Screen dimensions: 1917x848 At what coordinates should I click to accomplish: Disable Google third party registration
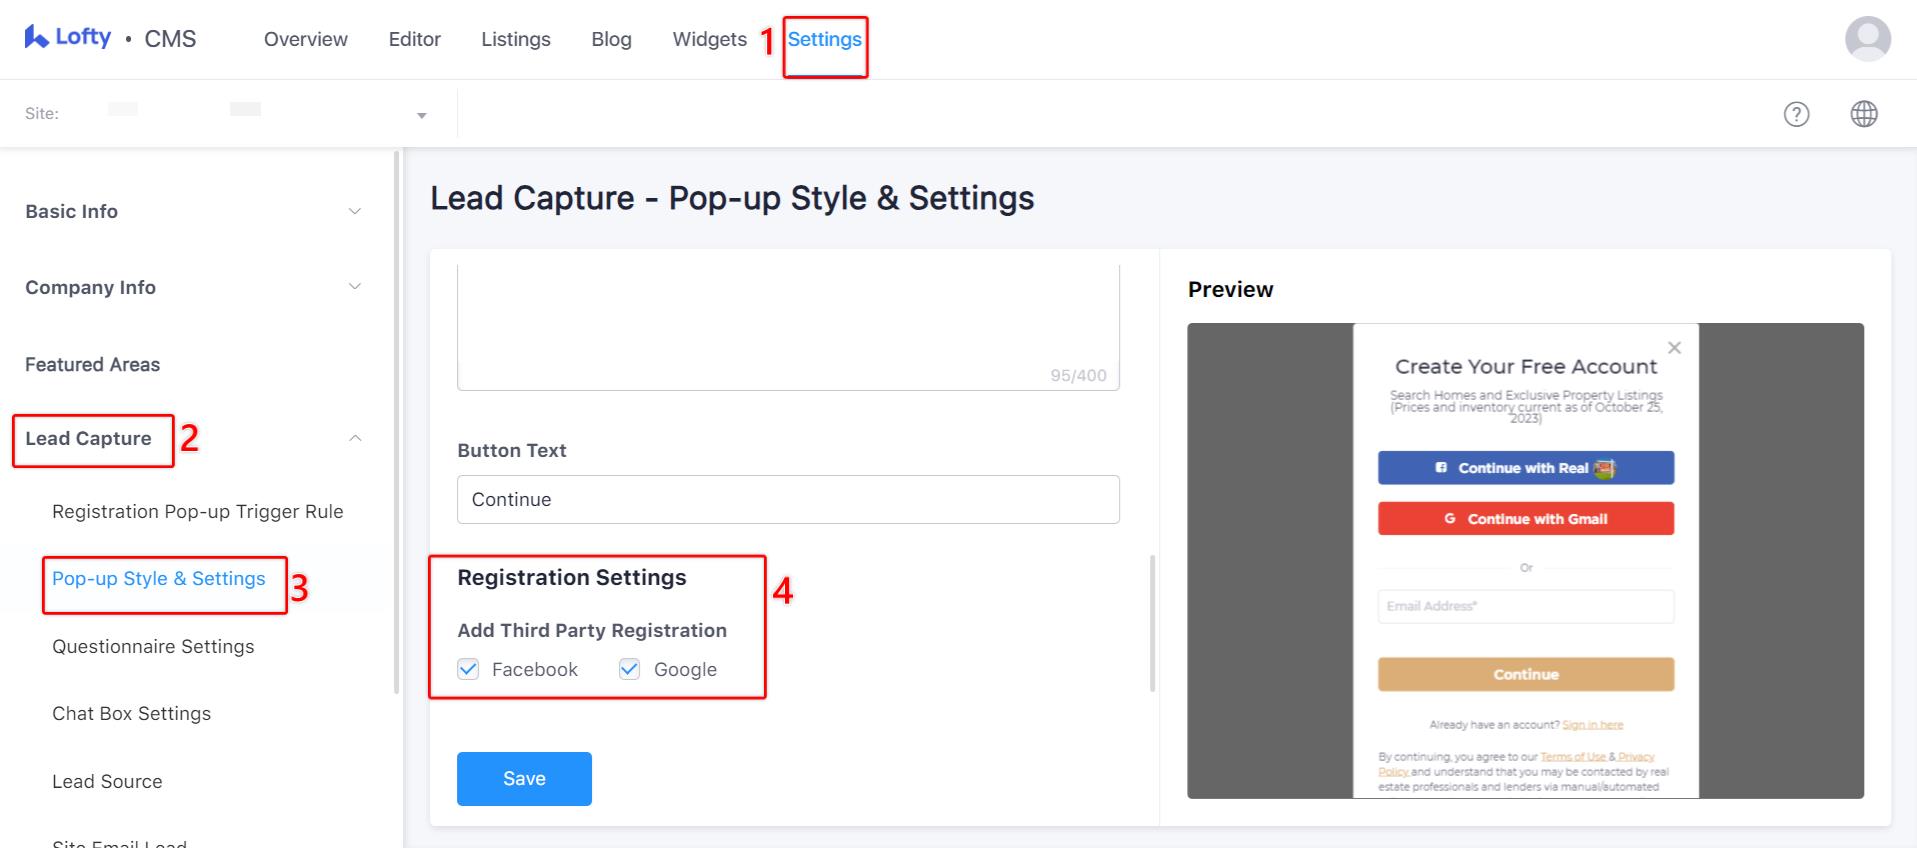(628, 669)
